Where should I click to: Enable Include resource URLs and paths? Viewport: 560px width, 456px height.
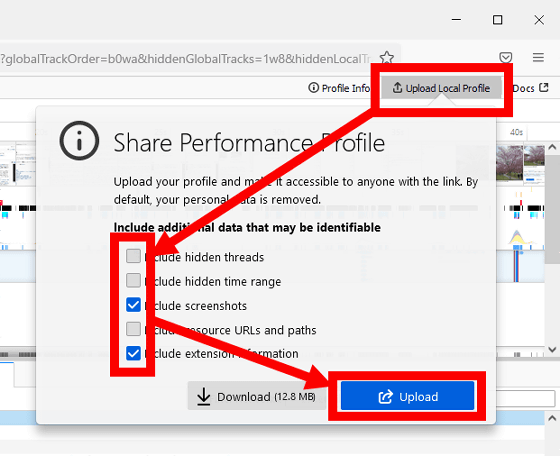[x=133, y=329]
